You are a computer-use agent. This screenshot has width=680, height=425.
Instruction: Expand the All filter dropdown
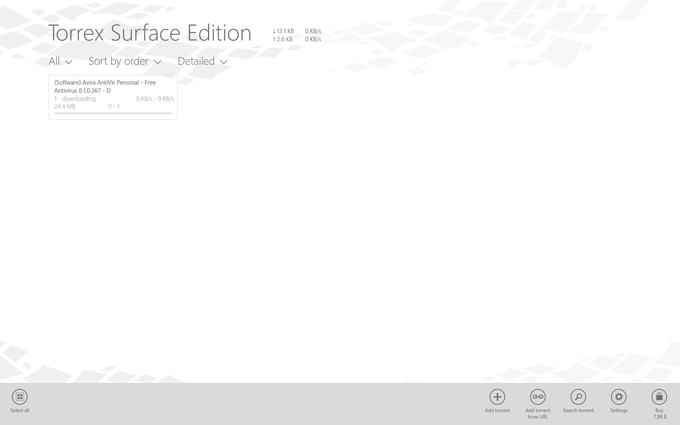click(x=60, y=62)
